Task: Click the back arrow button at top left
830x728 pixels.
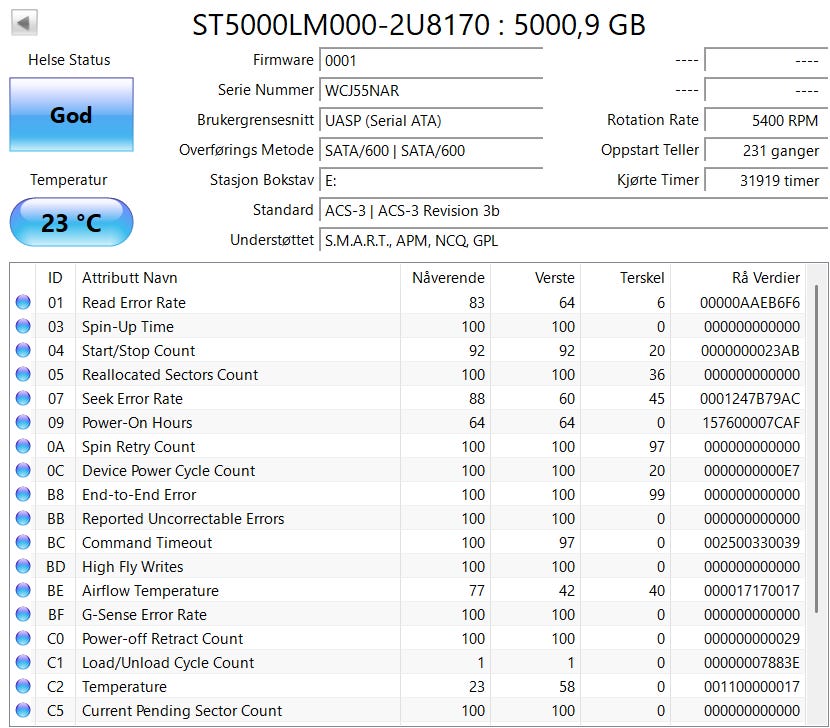Action: coord(25,23)
